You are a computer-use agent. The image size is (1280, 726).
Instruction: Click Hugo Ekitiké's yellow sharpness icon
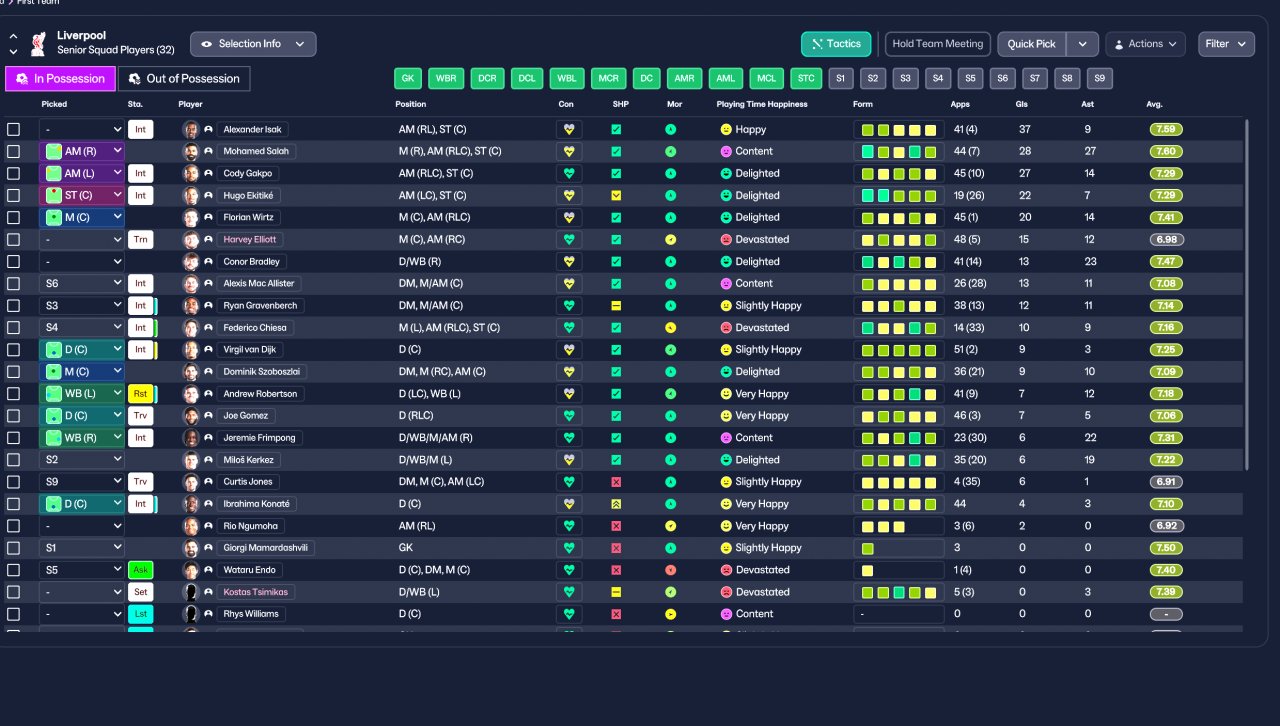click(616, 195)
